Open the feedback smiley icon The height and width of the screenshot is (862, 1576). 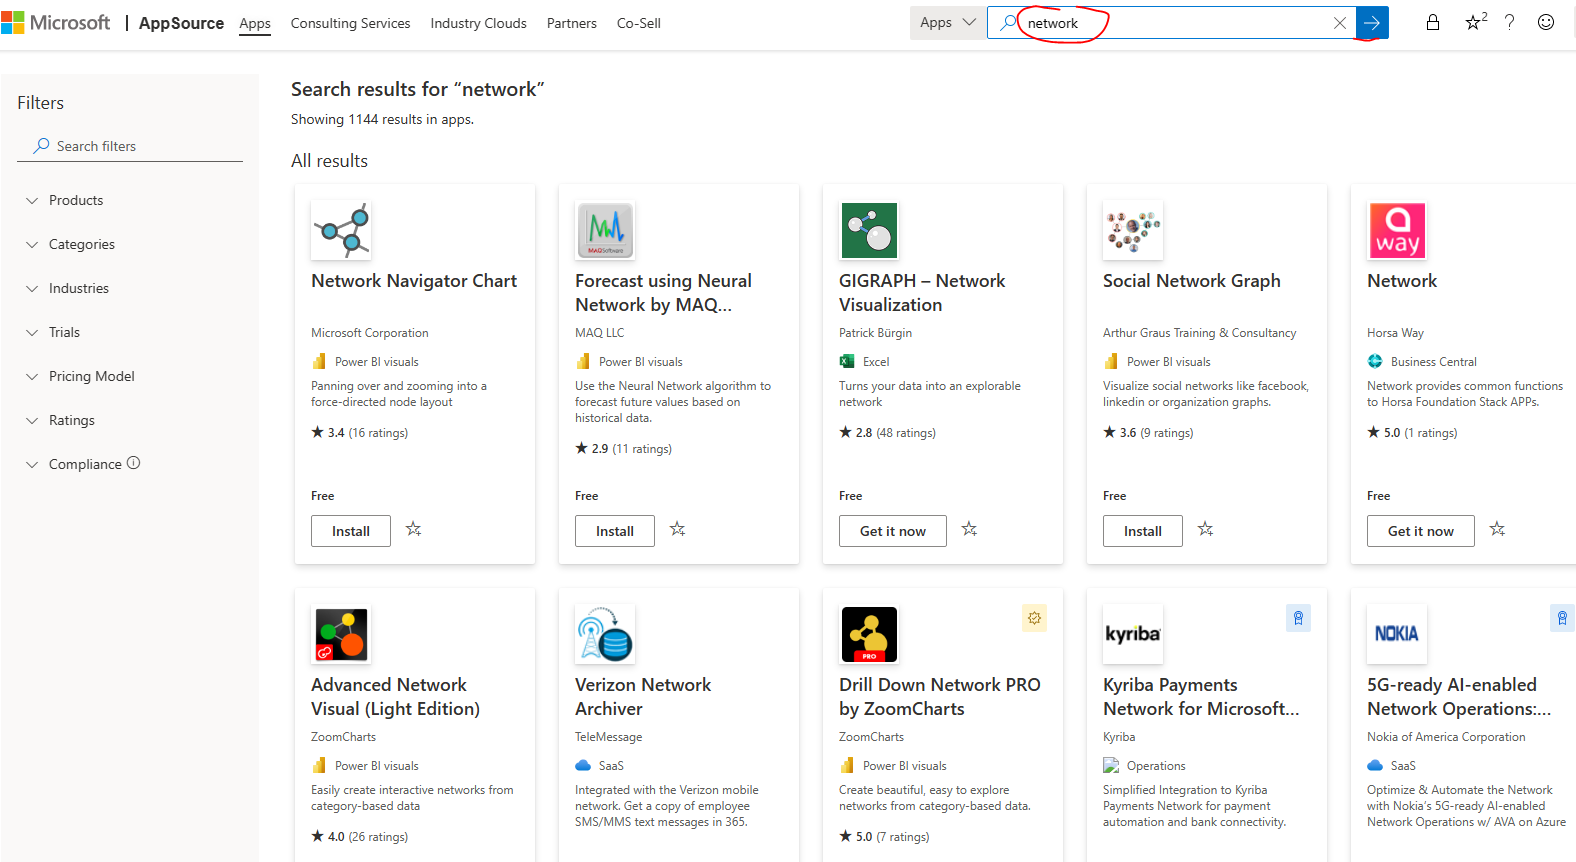coord(1546,22)
